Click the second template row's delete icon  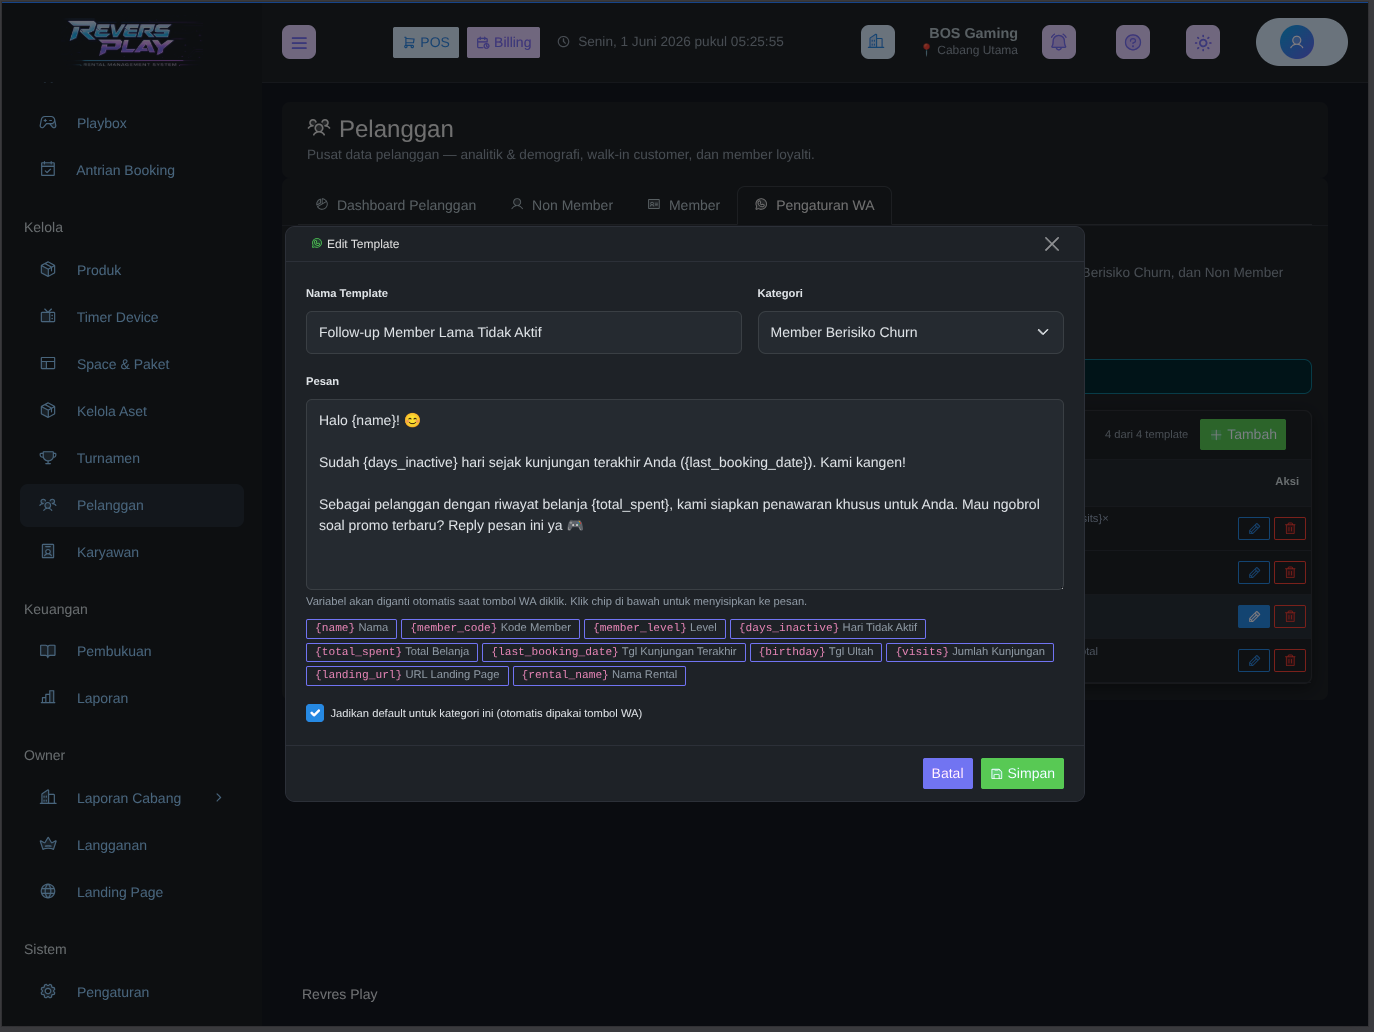1290,572
